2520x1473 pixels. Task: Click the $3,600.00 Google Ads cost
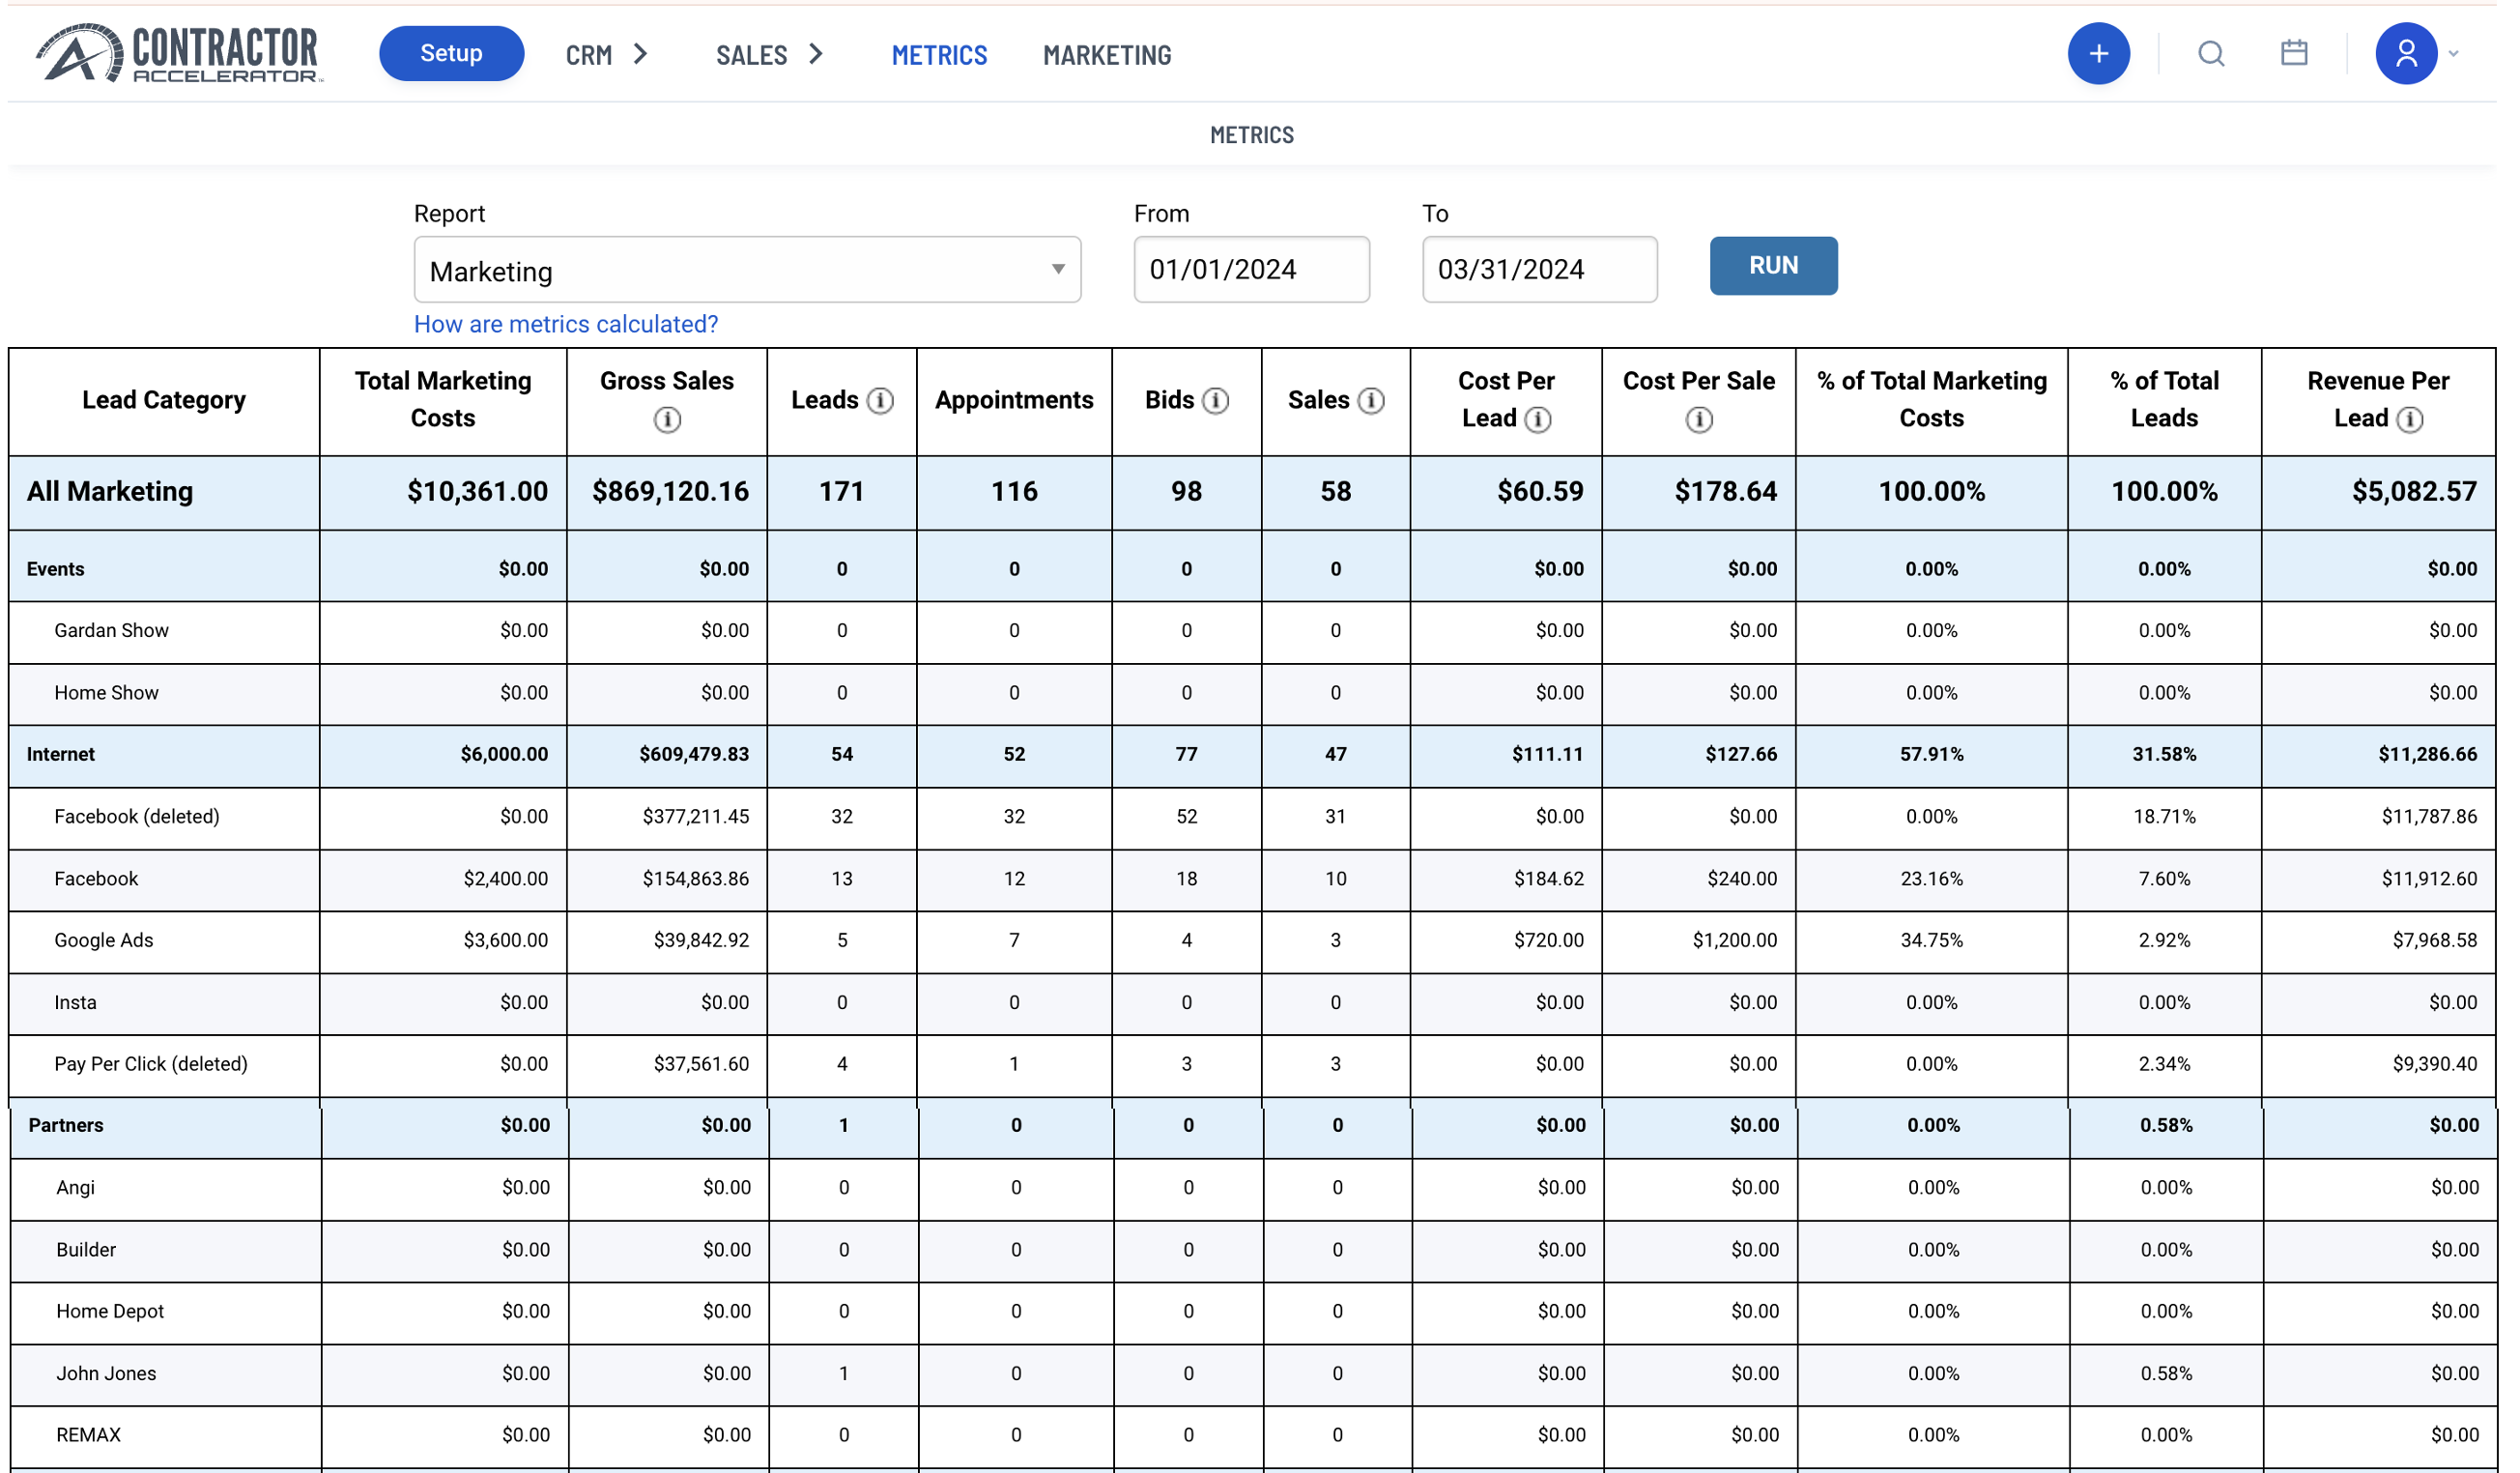(x=505, y=940)
